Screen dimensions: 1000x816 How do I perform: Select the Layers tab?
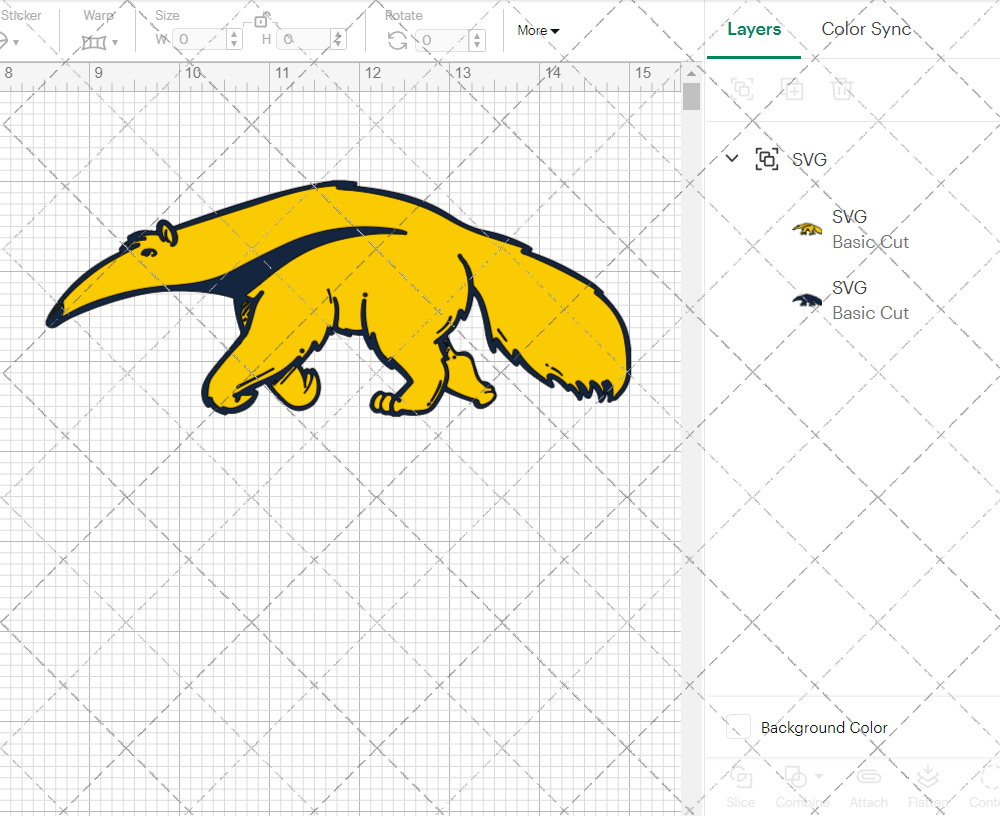[x=754, y=29]
